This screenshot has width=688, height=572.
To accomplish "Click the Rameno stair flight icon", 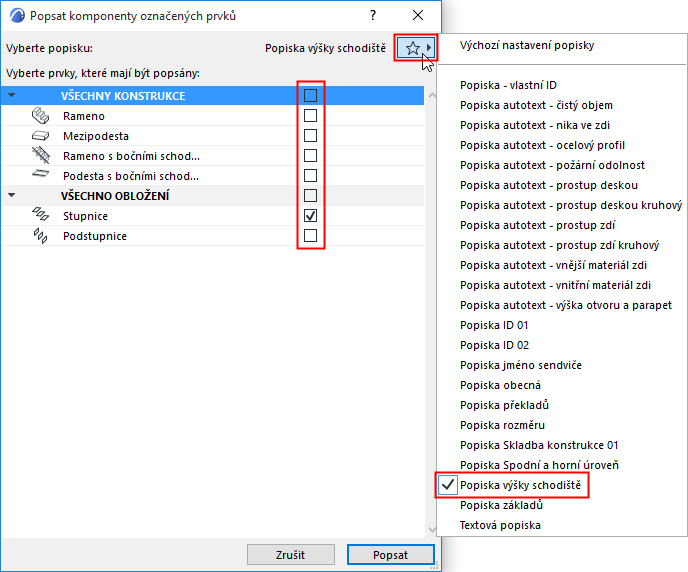I will [x=41, y=116].
